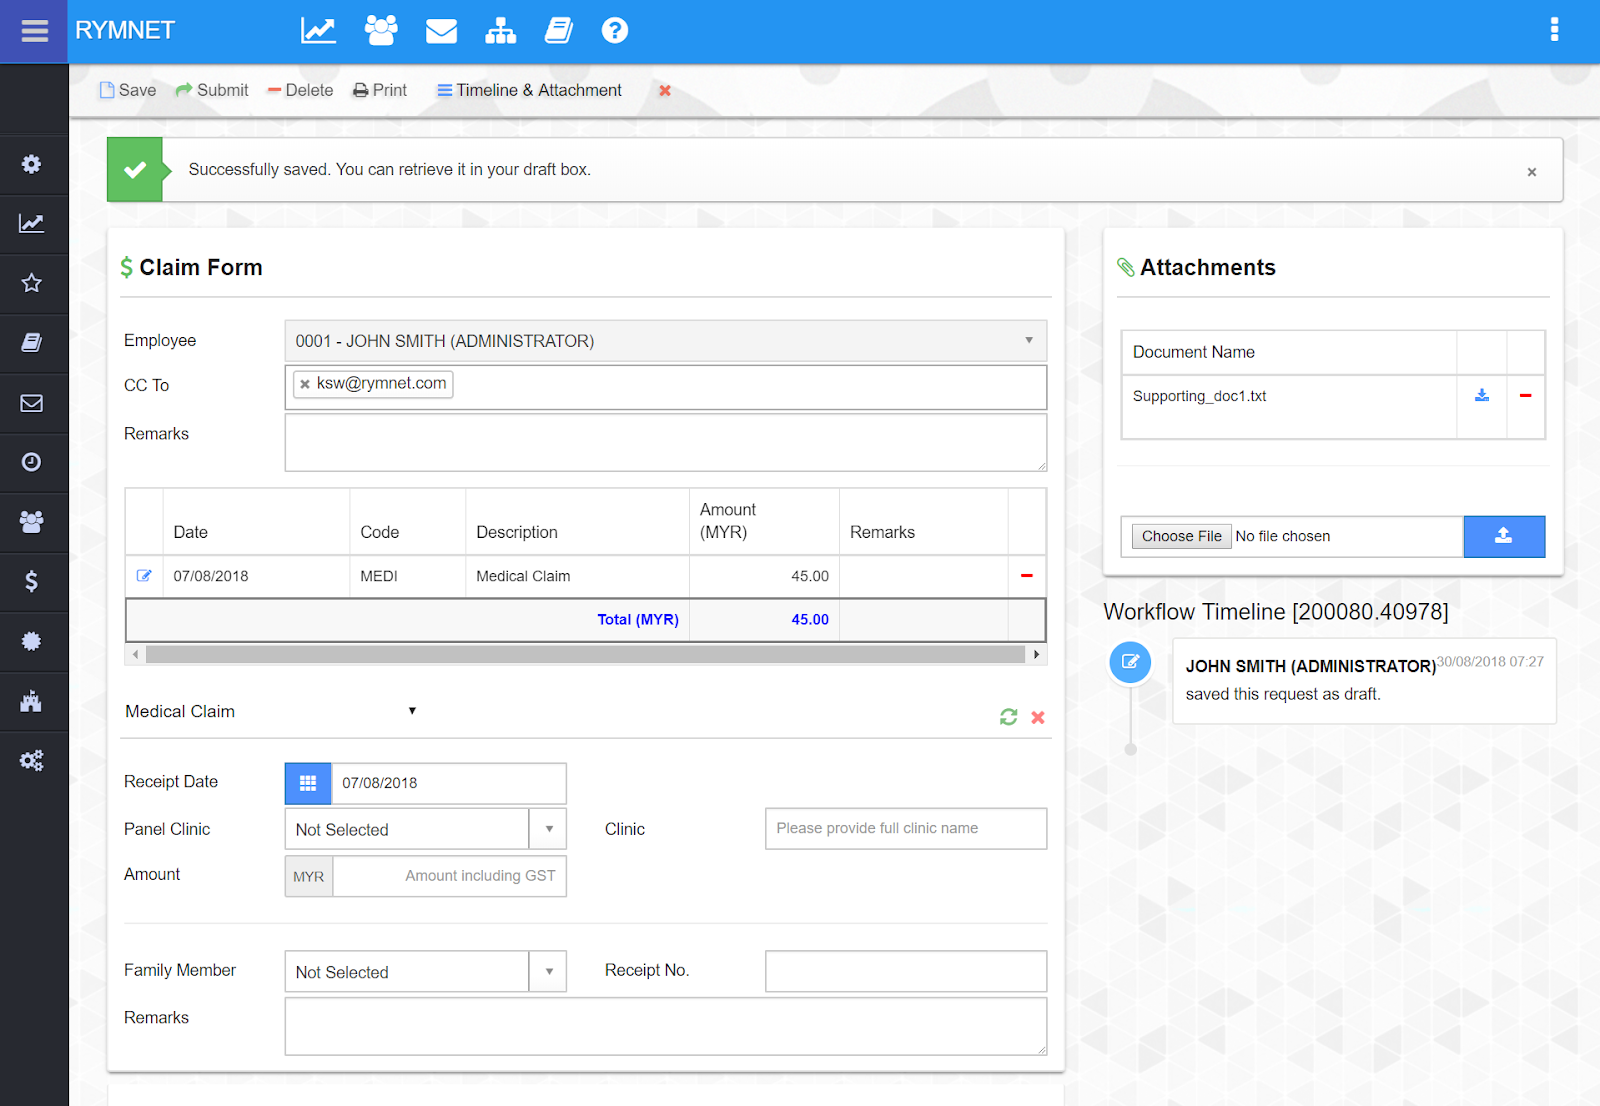Delete the MEDI claim line item
This screenshot has height=1106, width=1600.
tap(1026, 575)
